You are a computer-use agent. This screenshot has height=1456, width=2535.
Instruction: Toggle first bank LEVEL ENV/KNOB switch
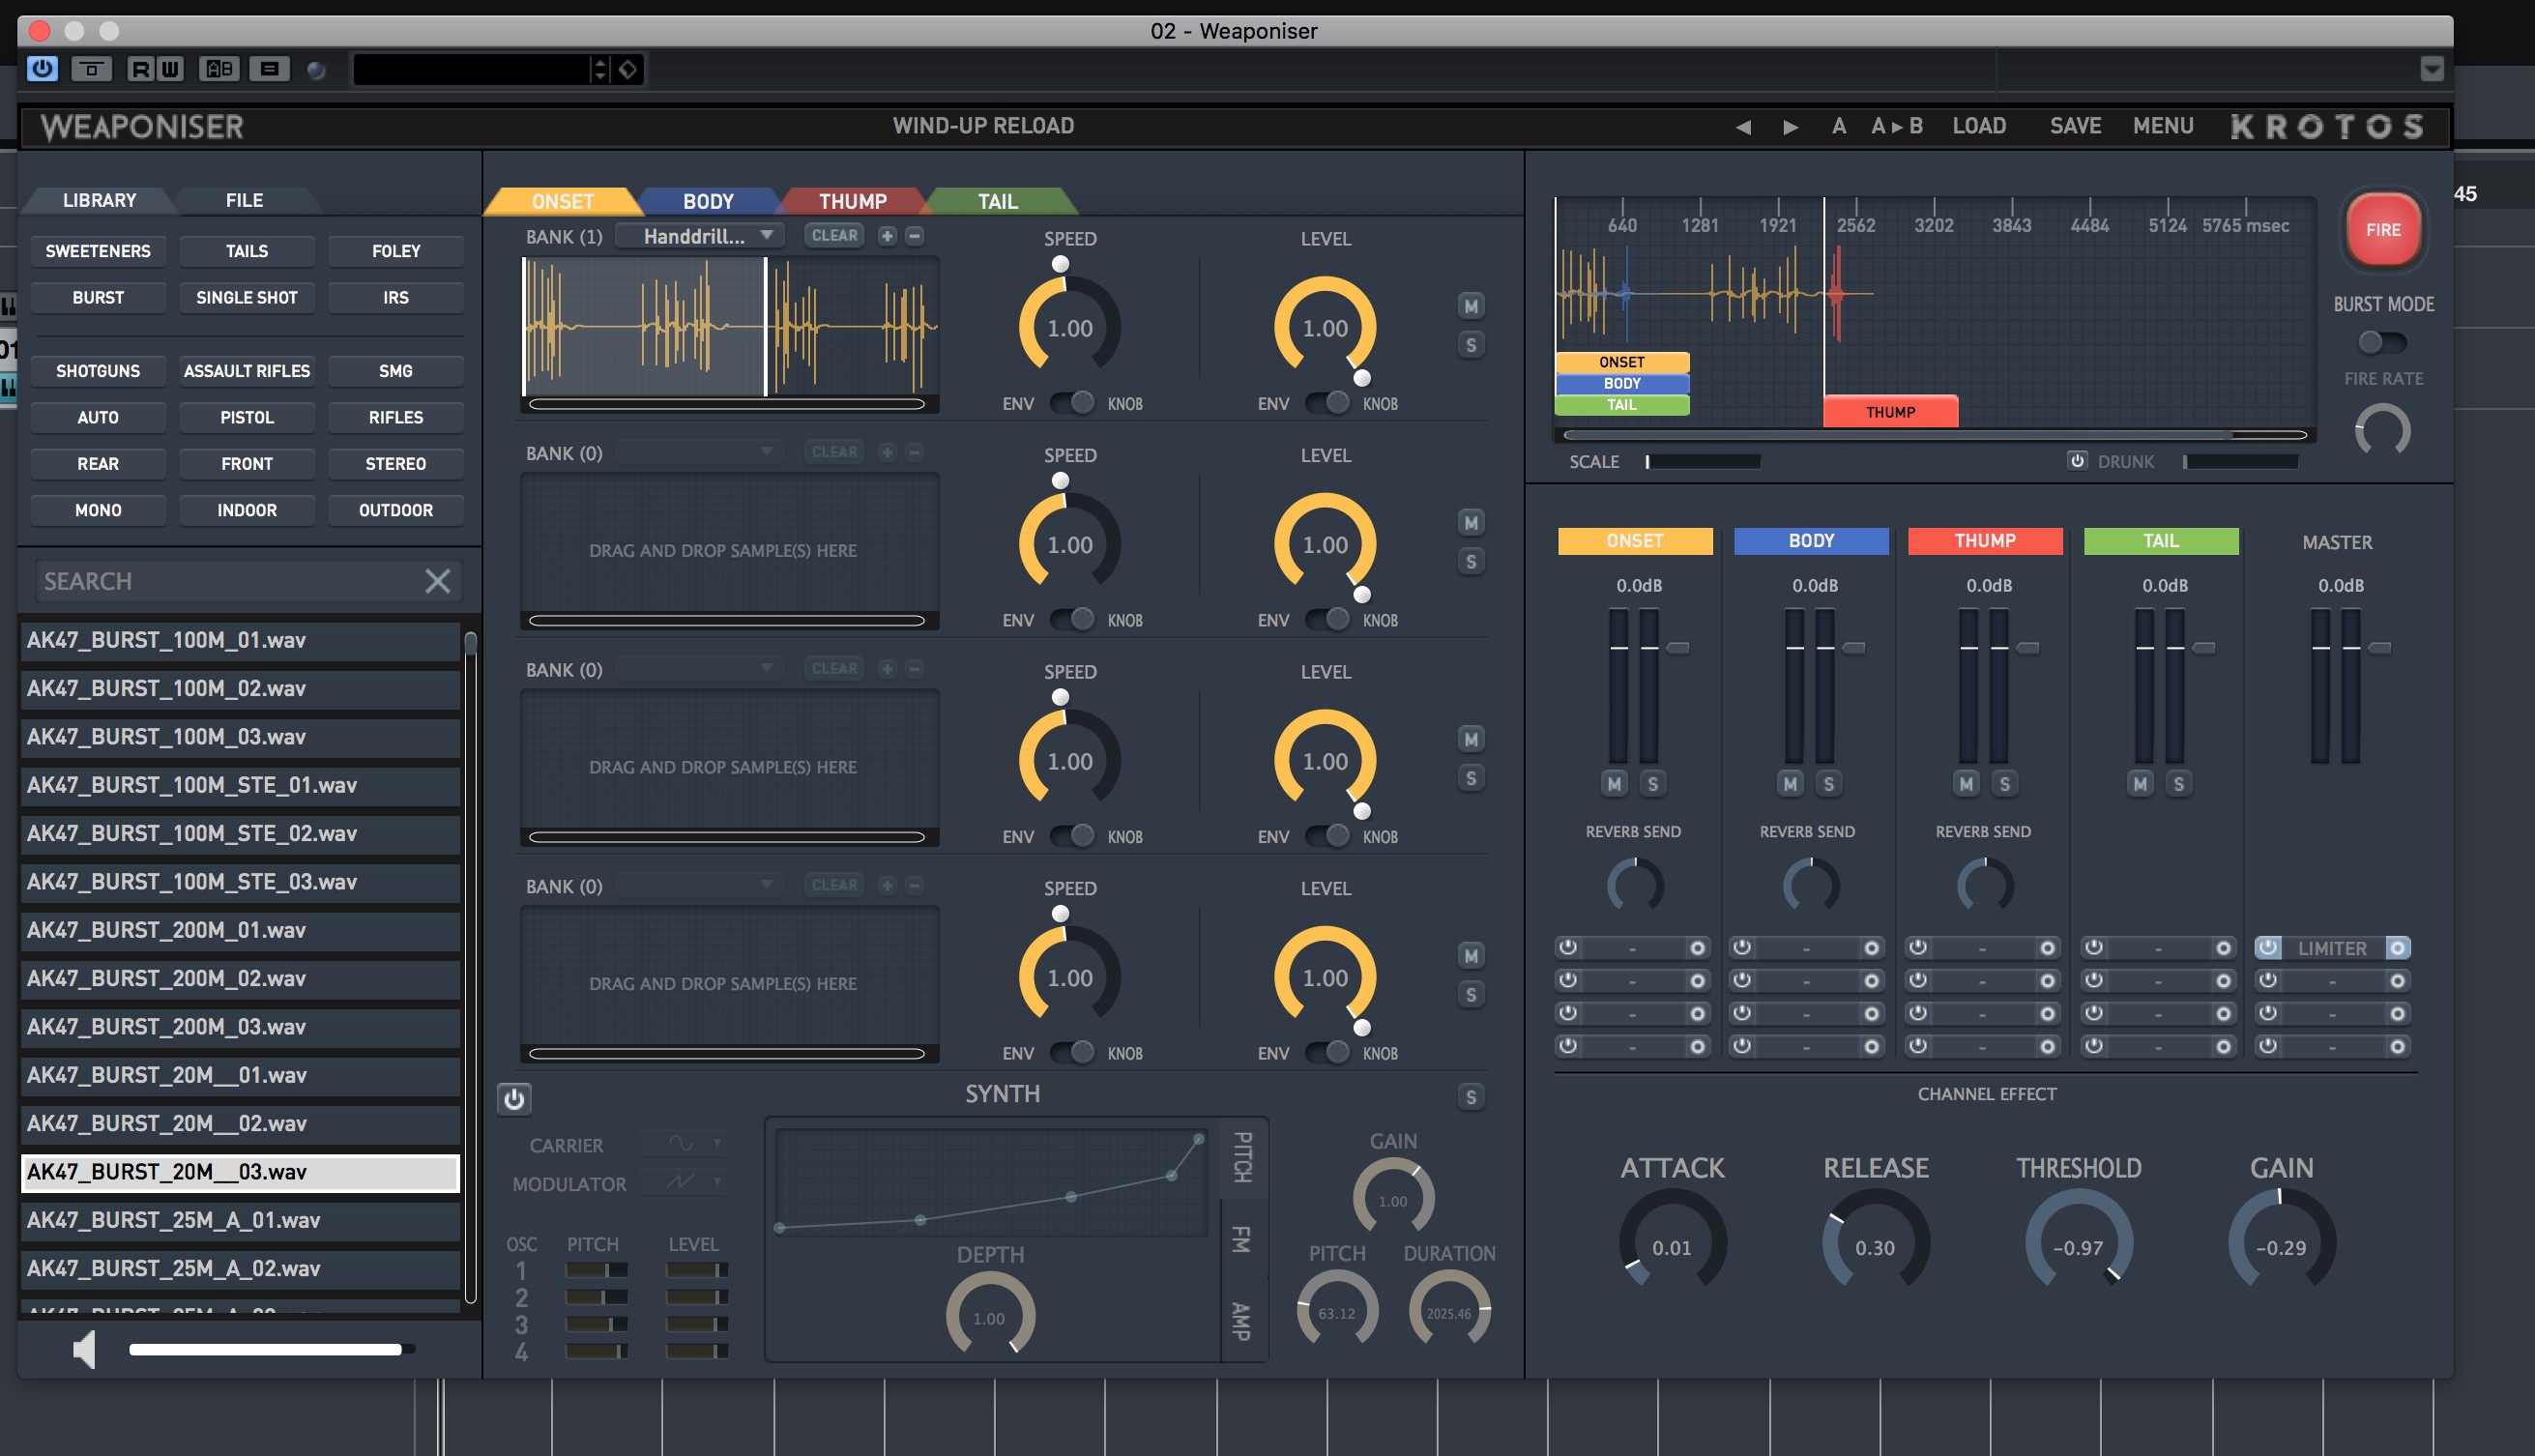1327,403
